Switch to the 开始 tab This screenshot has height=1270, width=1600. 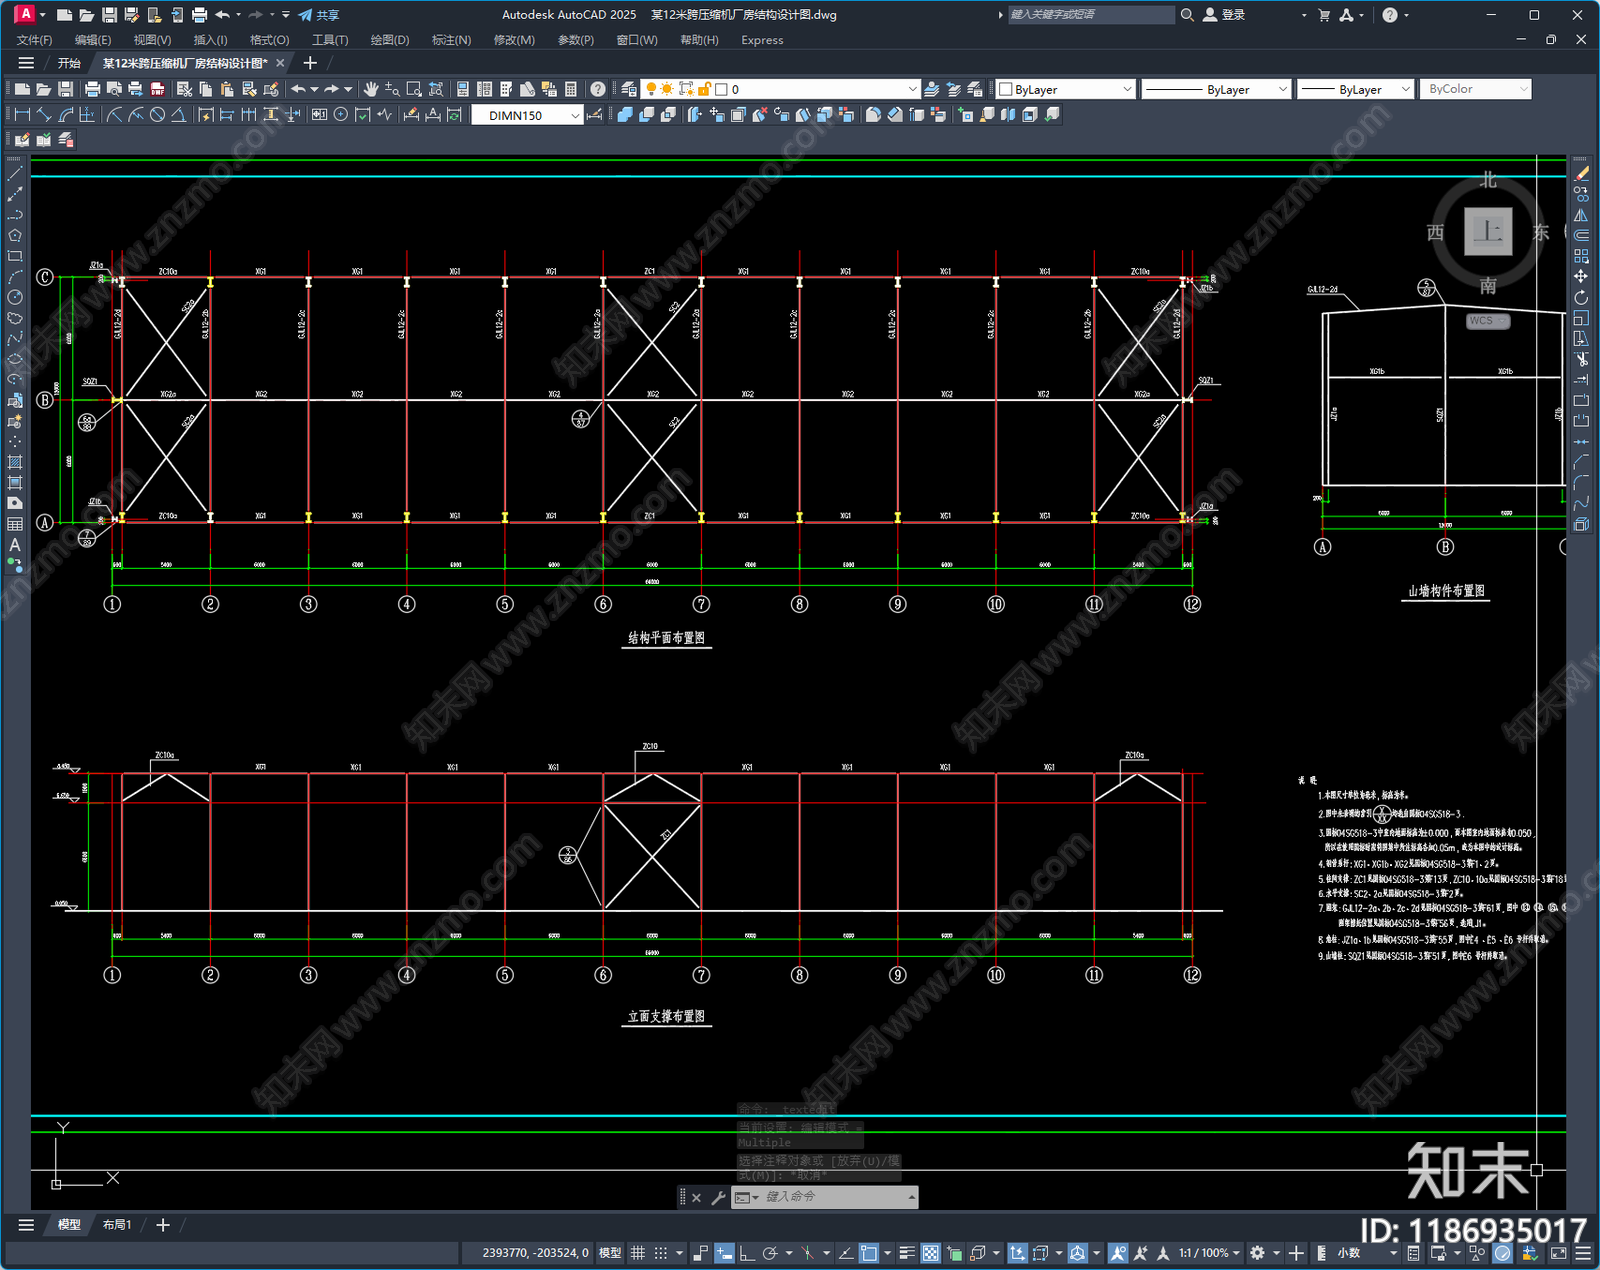(69, 63)
